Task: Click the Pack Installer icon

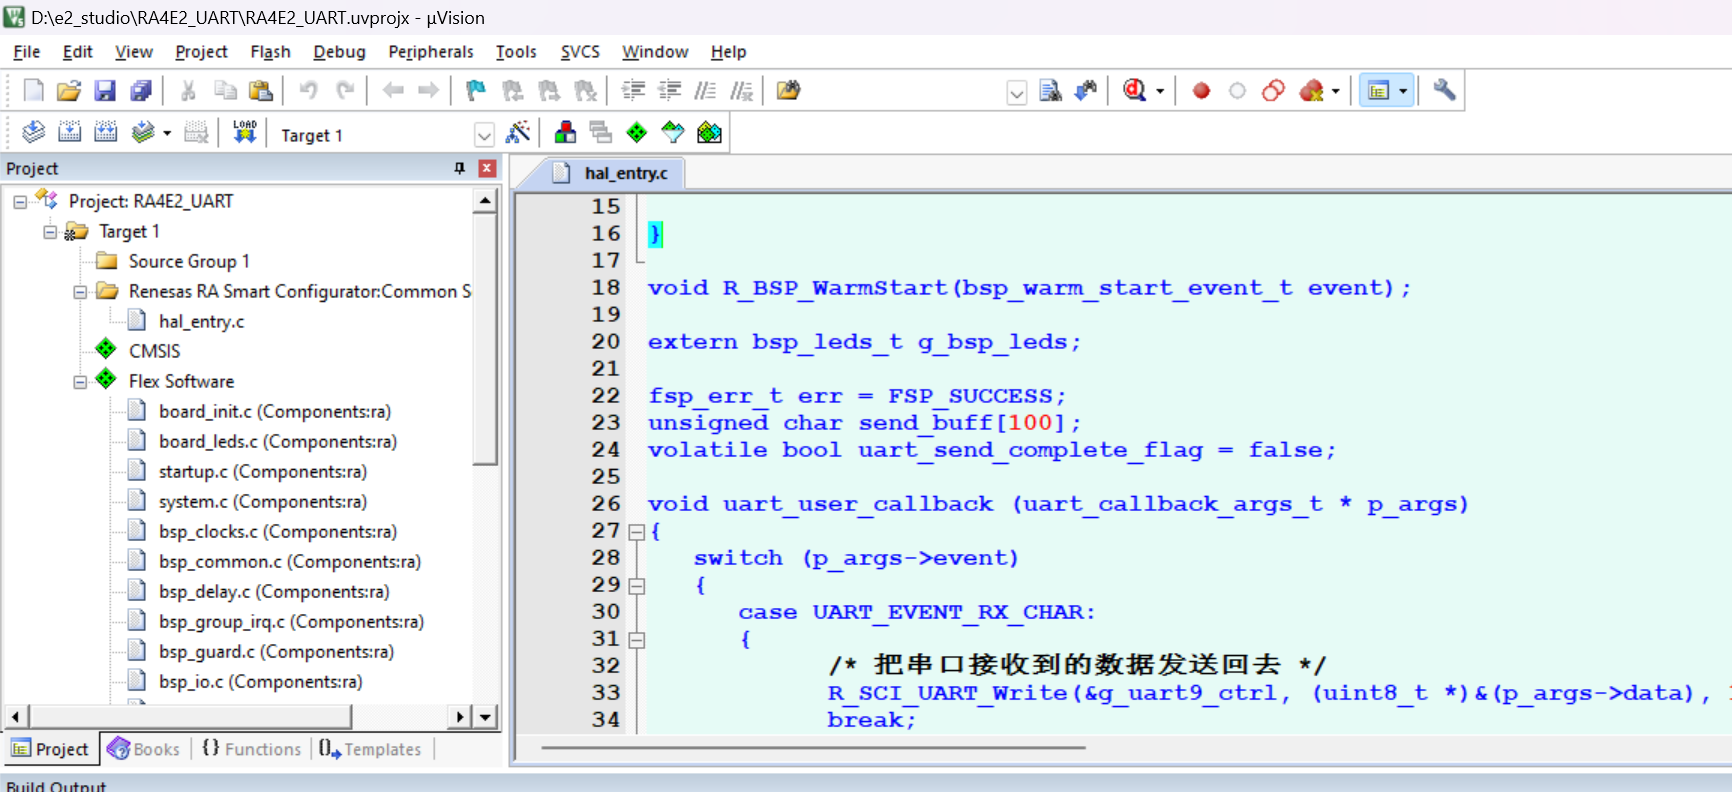Action: (x=709, y=132)
